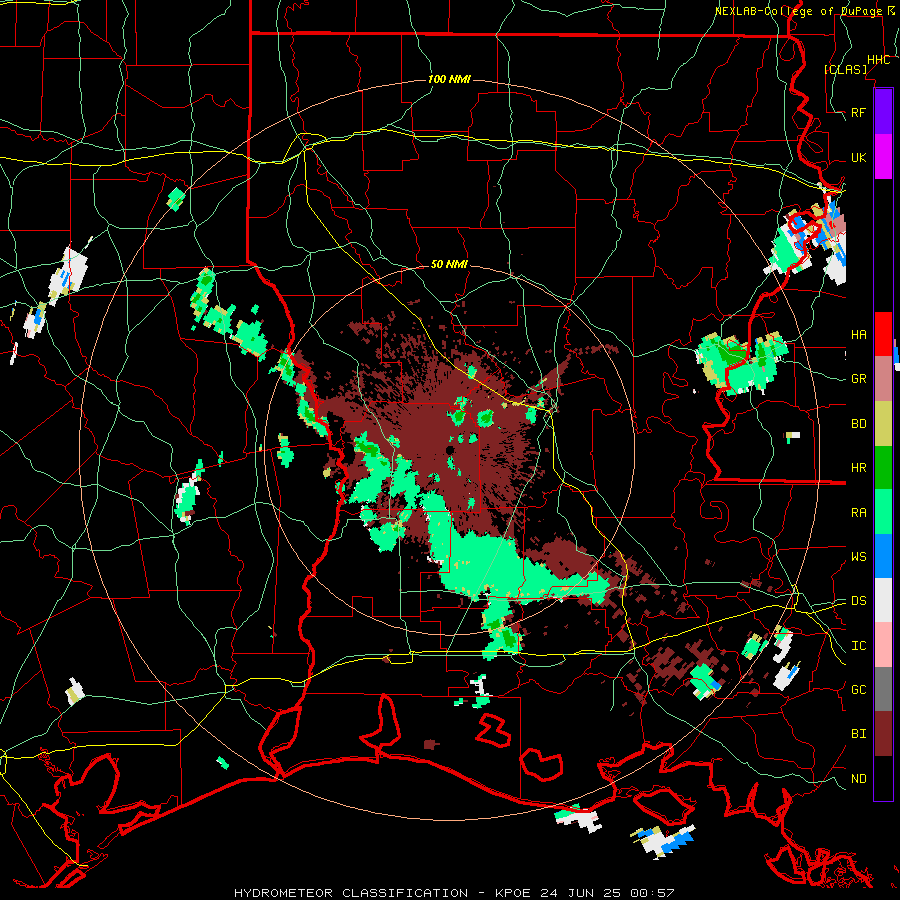Image resolution: width=900 pixels, height=900 pixels.
Task: Click the HR dark green legend swatch
Action: [883, 468]
